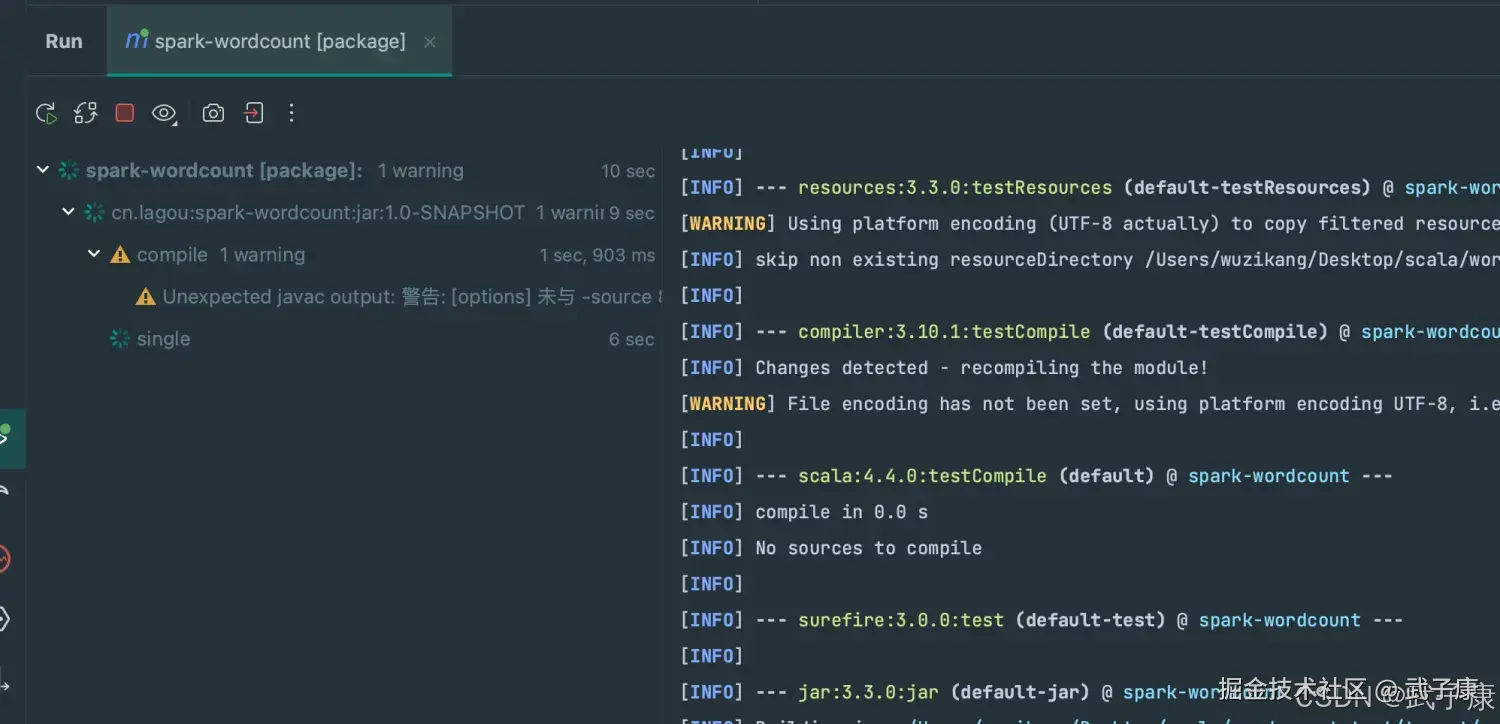Click the hexagon services icon in sidebar

5,620
